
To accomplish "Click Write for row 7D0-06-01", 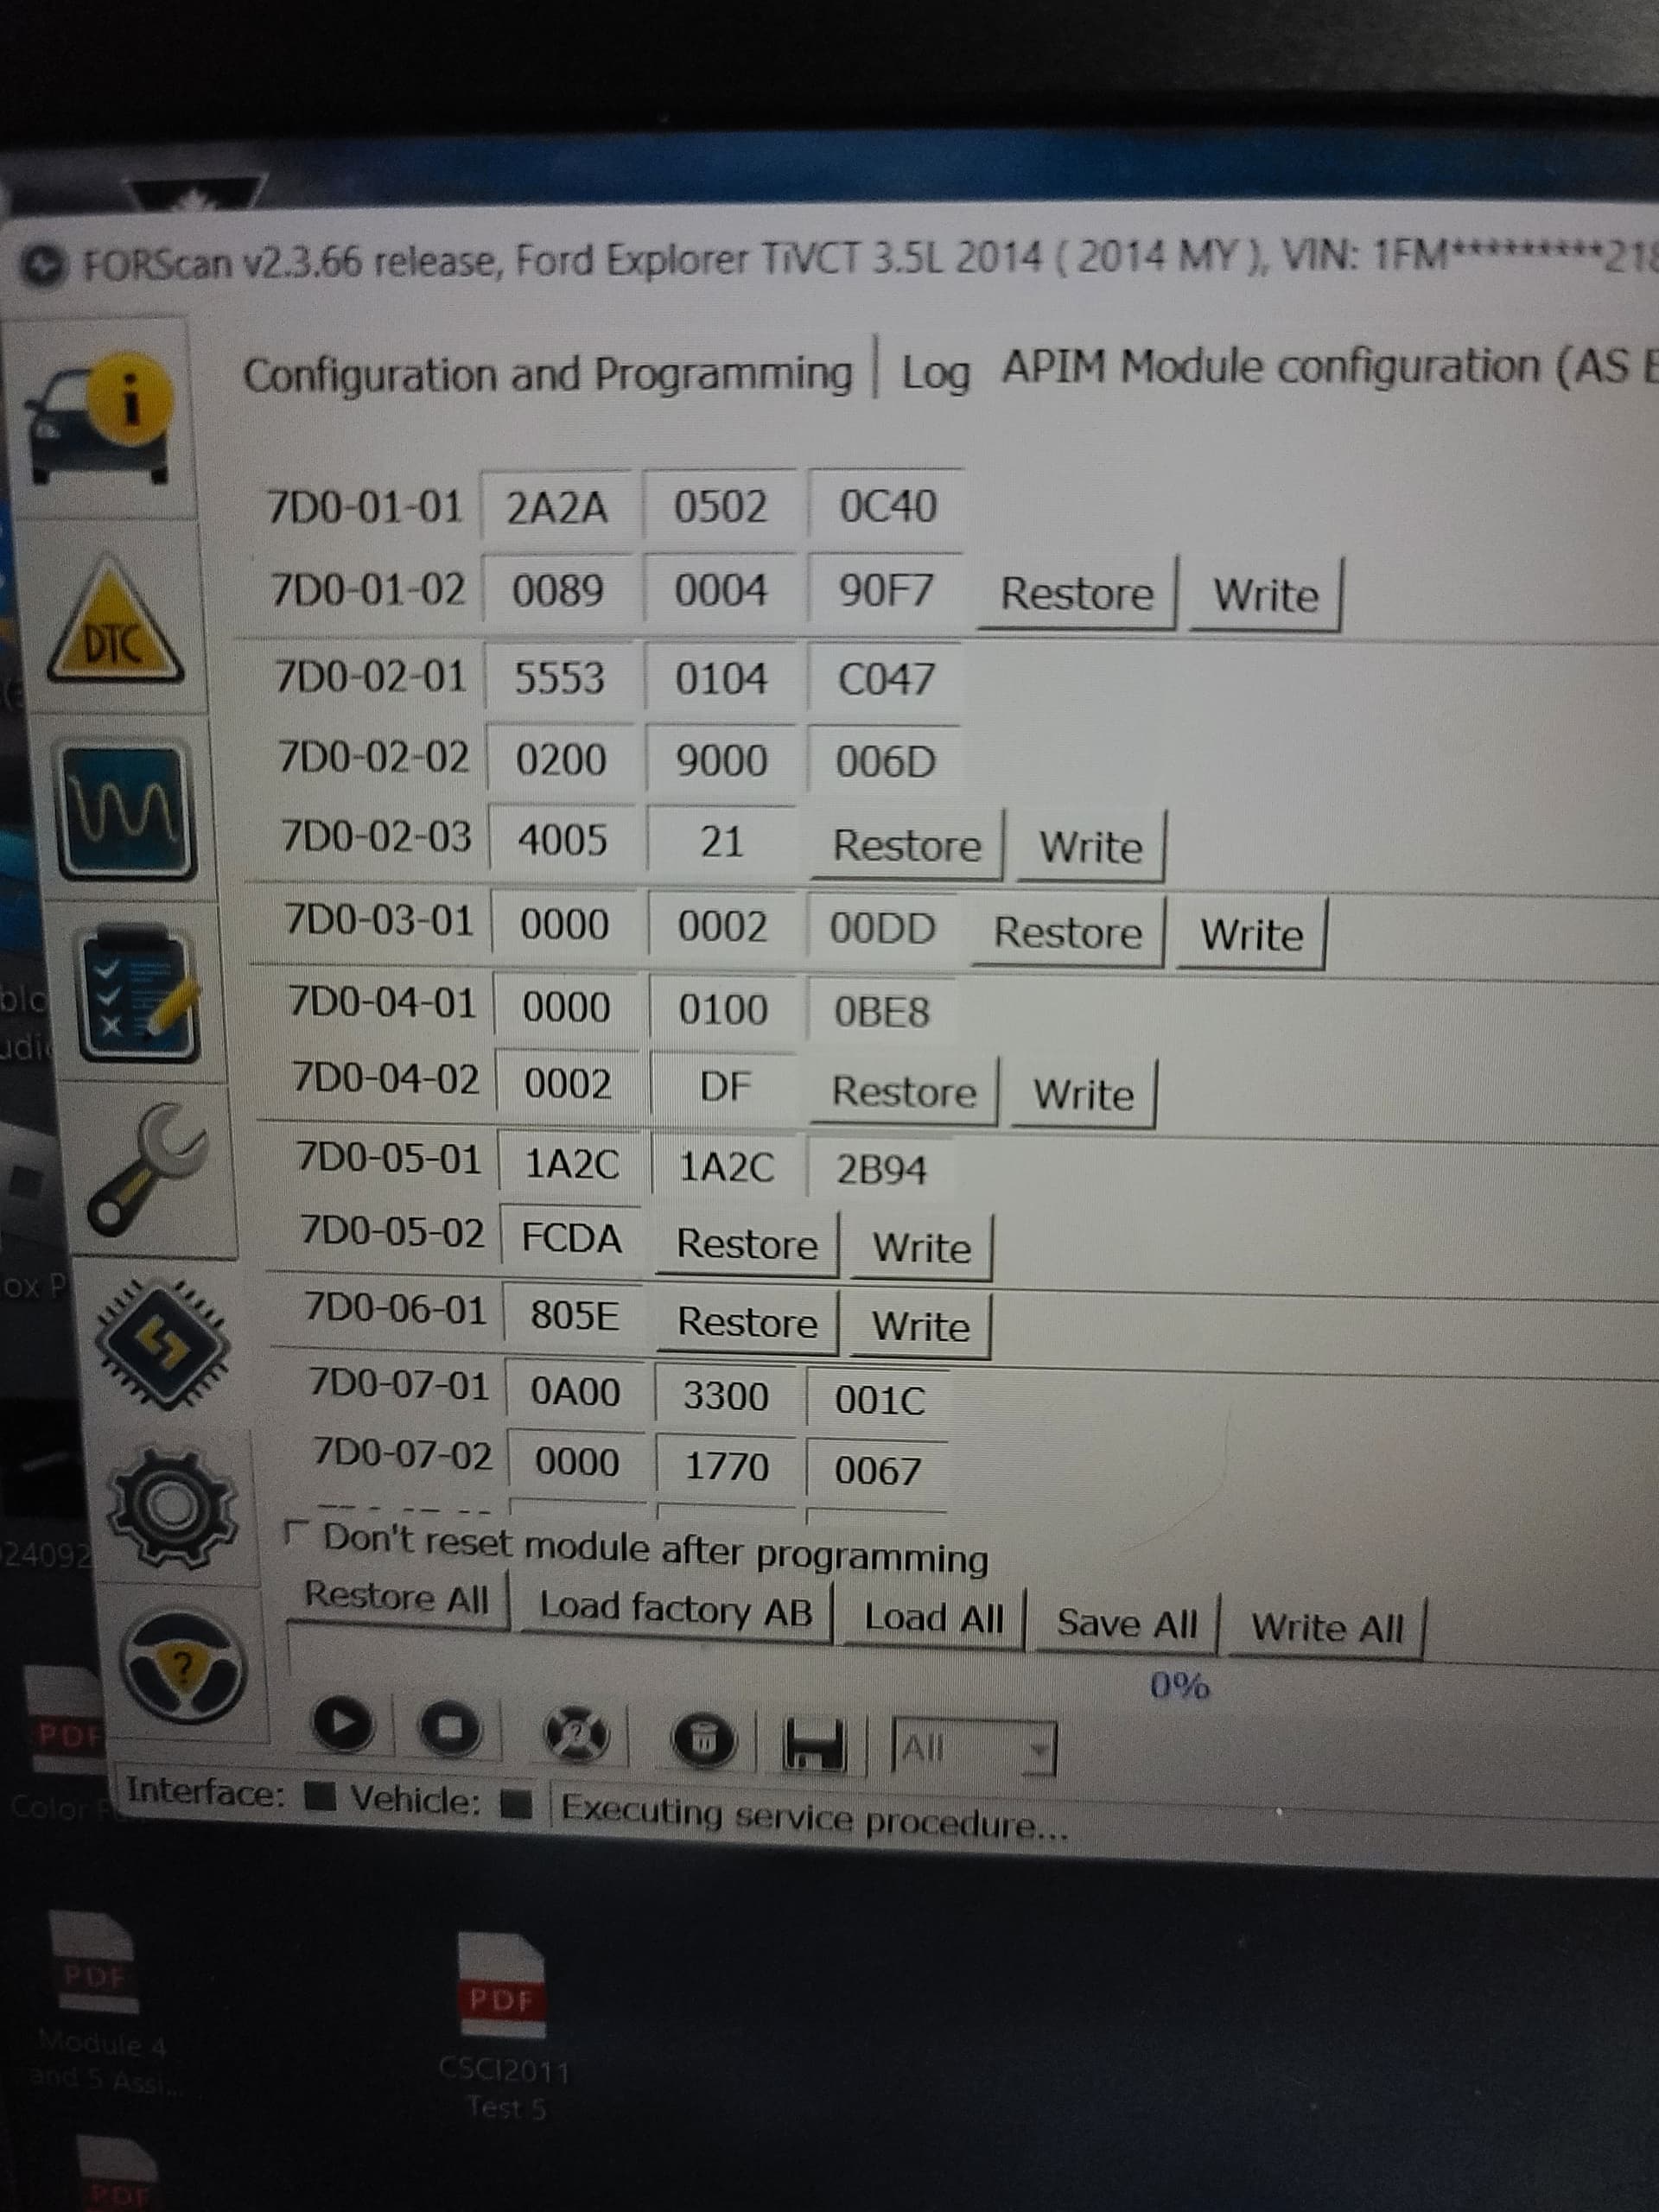I will [921, 1327].
